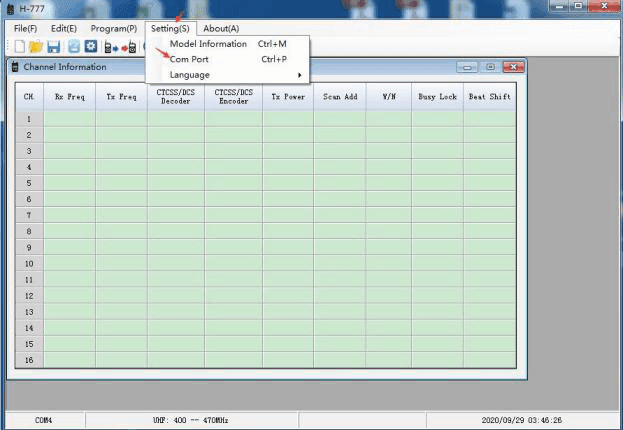Click Tx Power cell in channel 5
This screenshot has height=430, width=623.
coord(288,183)
